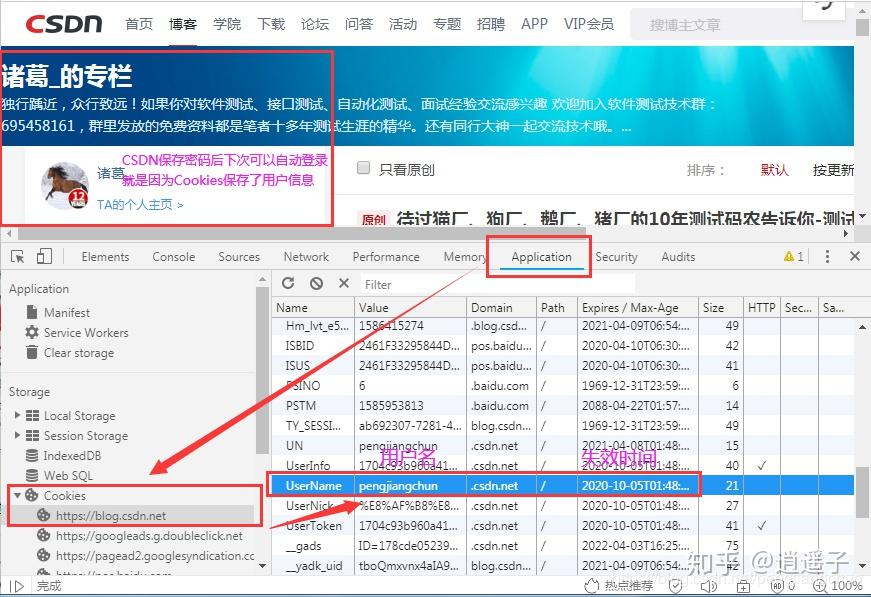The width and height of the screenshot is (871, 597).
Task: Click the Manifest document icon
Action: (32, 312)
